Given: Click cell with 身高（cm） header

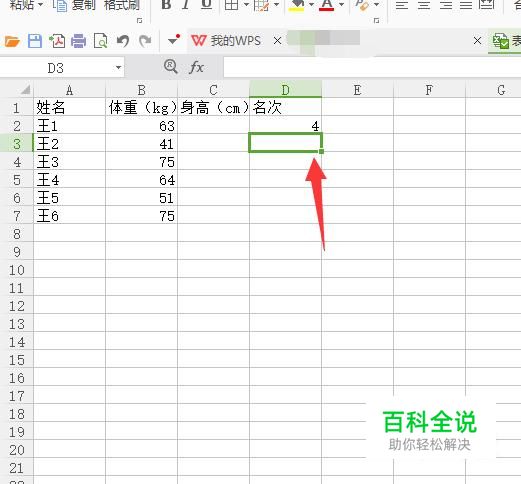Looking at the screenshot, I should 213,107.
